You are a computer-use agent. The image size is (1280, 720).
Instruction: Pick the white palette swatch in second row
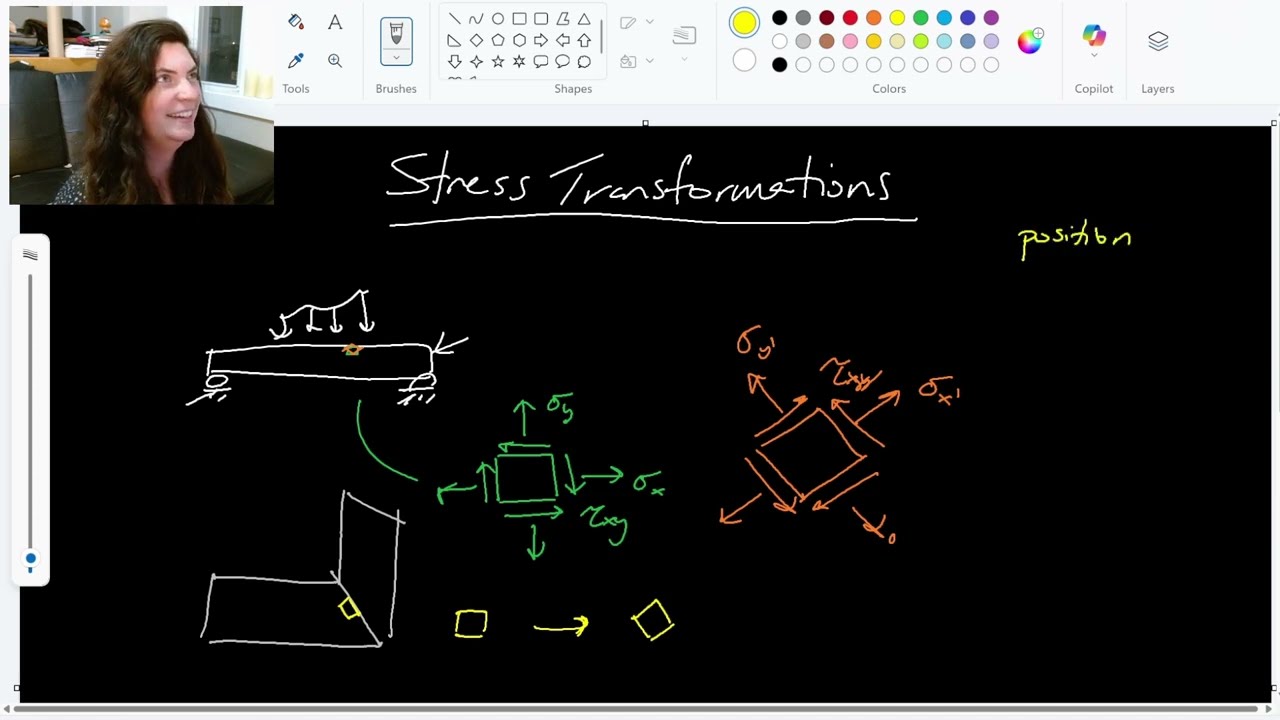click(x=780, y=41)
